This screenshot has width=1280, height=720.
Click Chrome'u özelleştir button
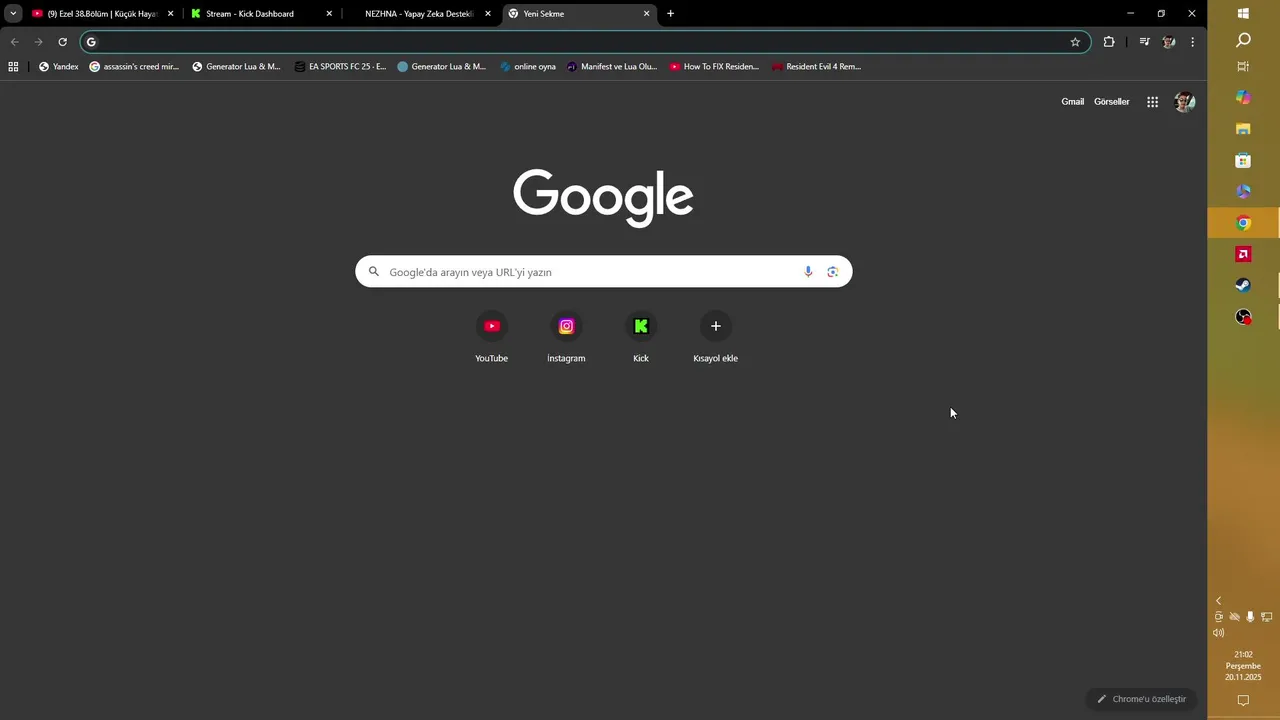[x=1141, y=699]
